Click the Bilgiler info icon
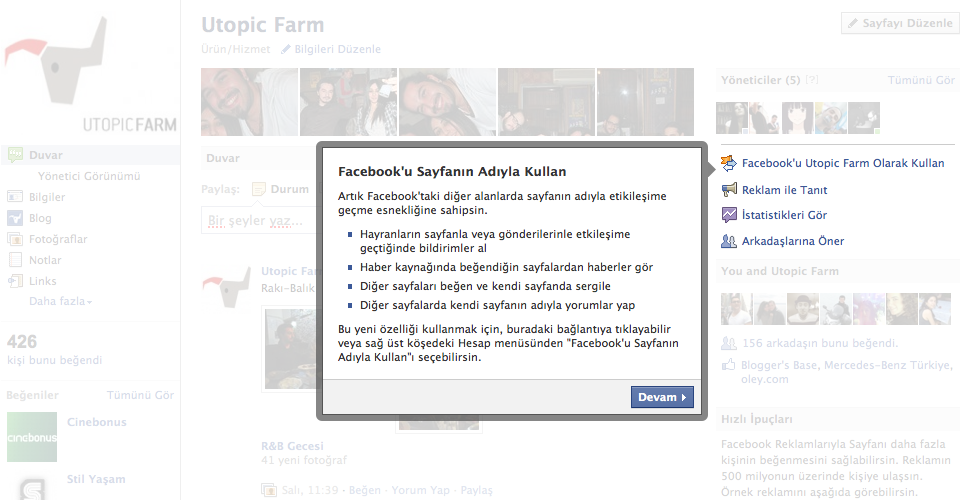Viewport: 980px width, 500px height. pos(14,197)
